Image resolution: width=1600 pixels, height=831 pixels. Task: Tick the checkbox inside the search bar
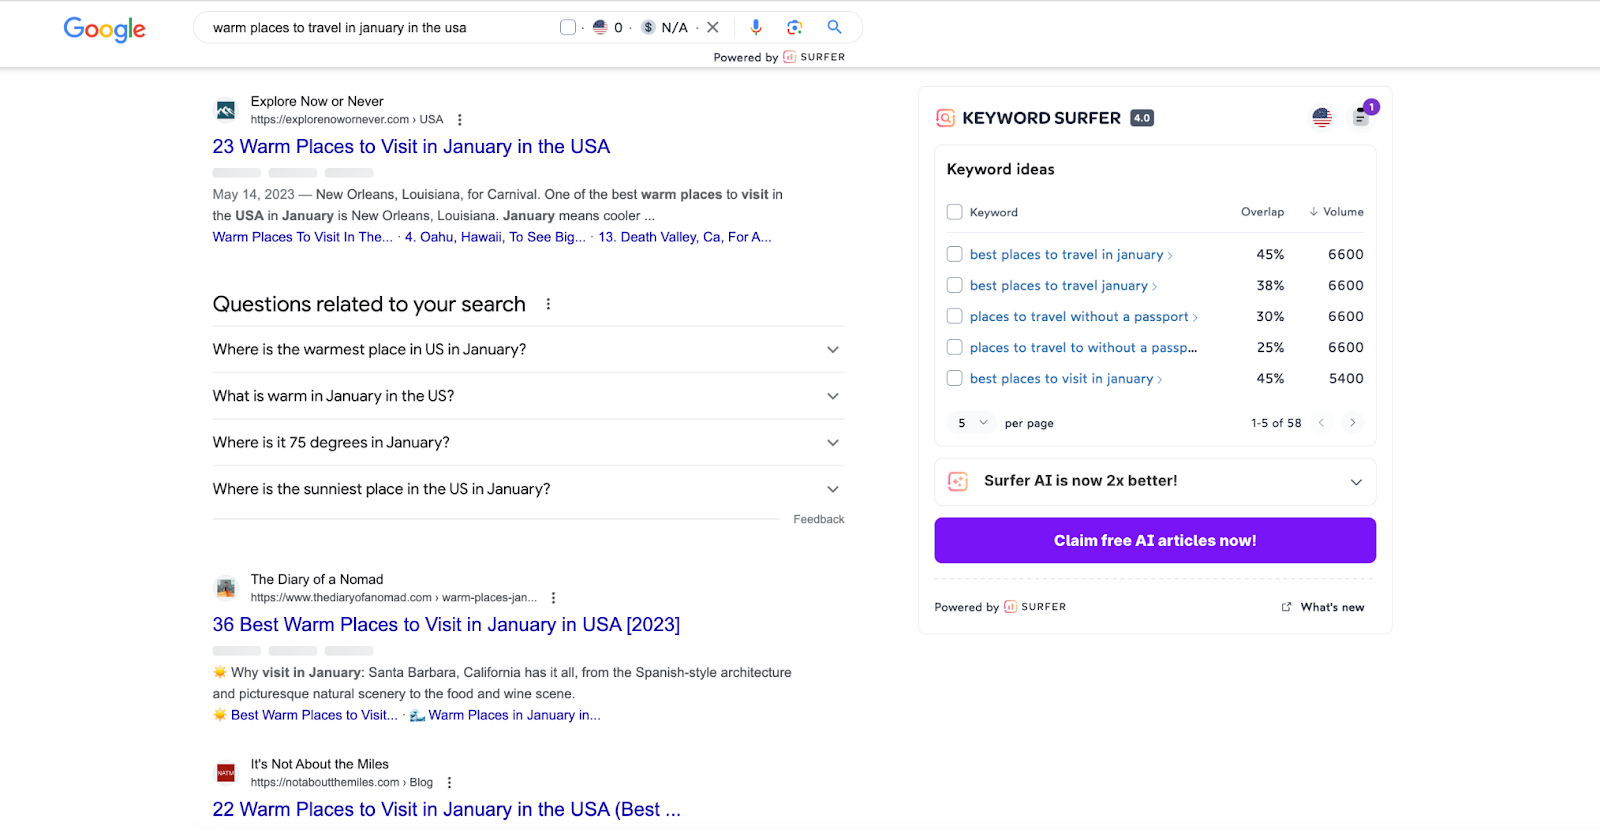point(568,28)
